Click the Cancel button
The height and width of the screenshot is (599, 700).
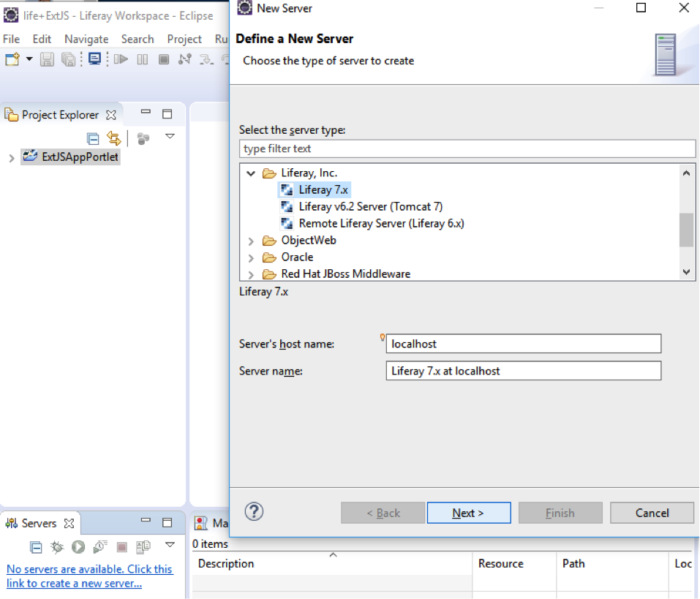tap(652, 513)
